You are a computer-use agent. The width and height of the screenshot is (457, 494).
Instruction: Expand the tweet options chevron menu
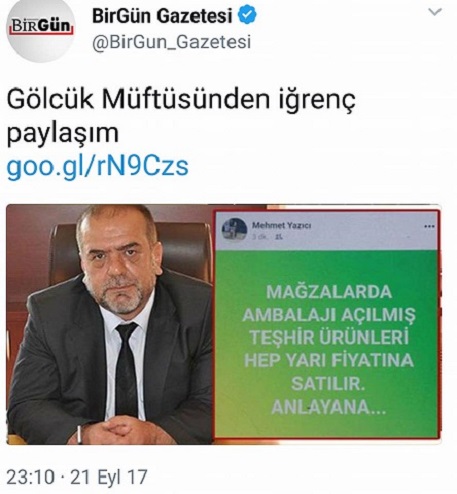(x=435, y=12)
